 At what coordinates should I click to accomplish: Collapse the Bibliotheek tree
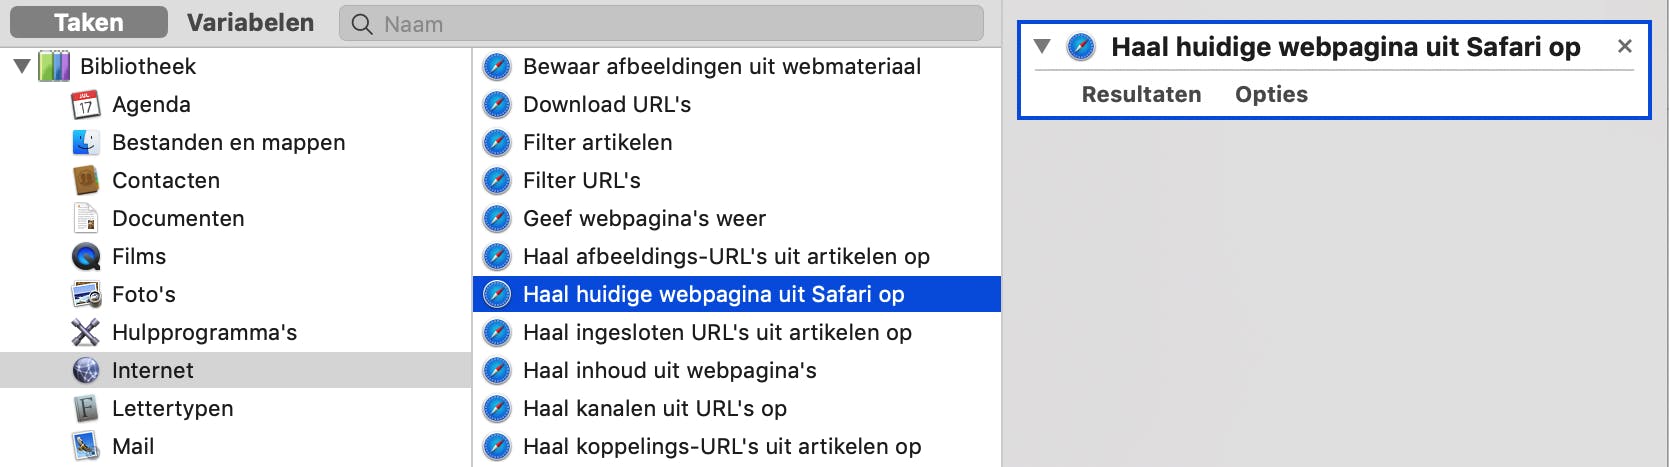(21, 67)
